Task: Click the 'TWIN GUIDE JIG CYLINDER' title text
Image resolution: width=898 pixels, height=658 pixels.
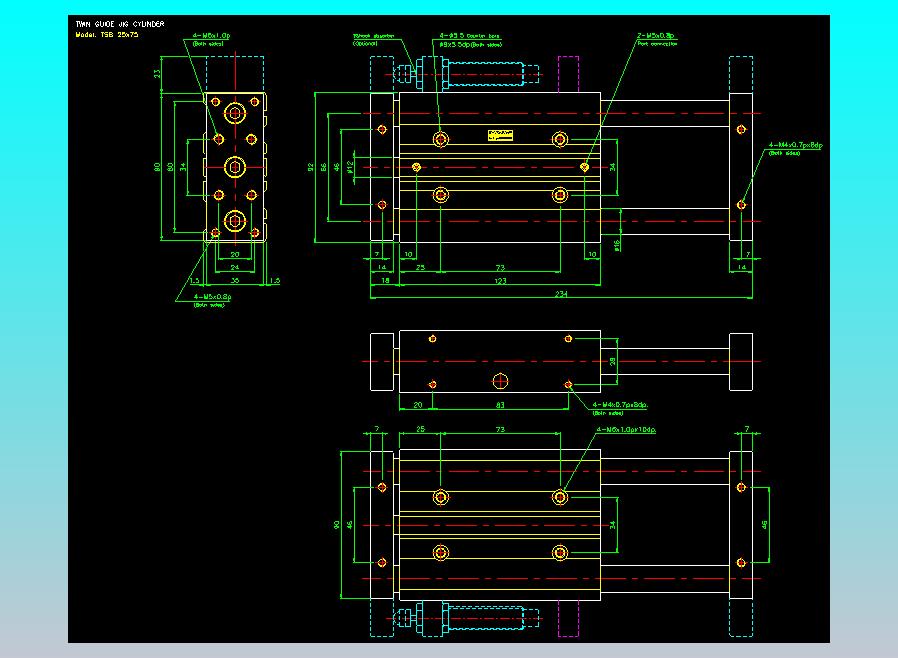Action: (x=120, y=24)
